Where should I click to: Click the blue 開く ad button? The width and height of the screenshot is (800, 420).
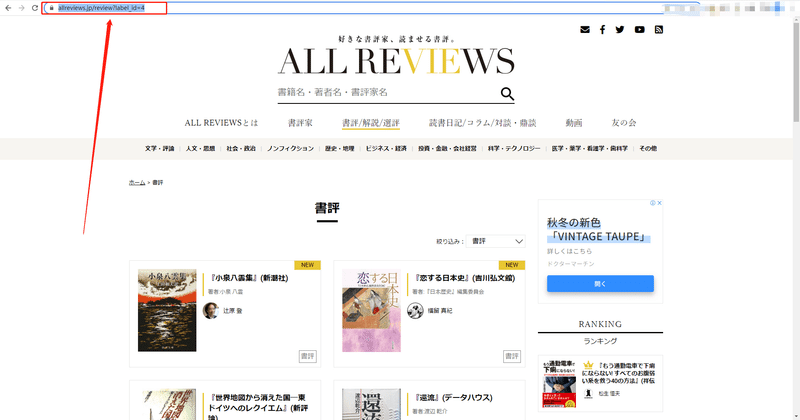pos(600,284)
